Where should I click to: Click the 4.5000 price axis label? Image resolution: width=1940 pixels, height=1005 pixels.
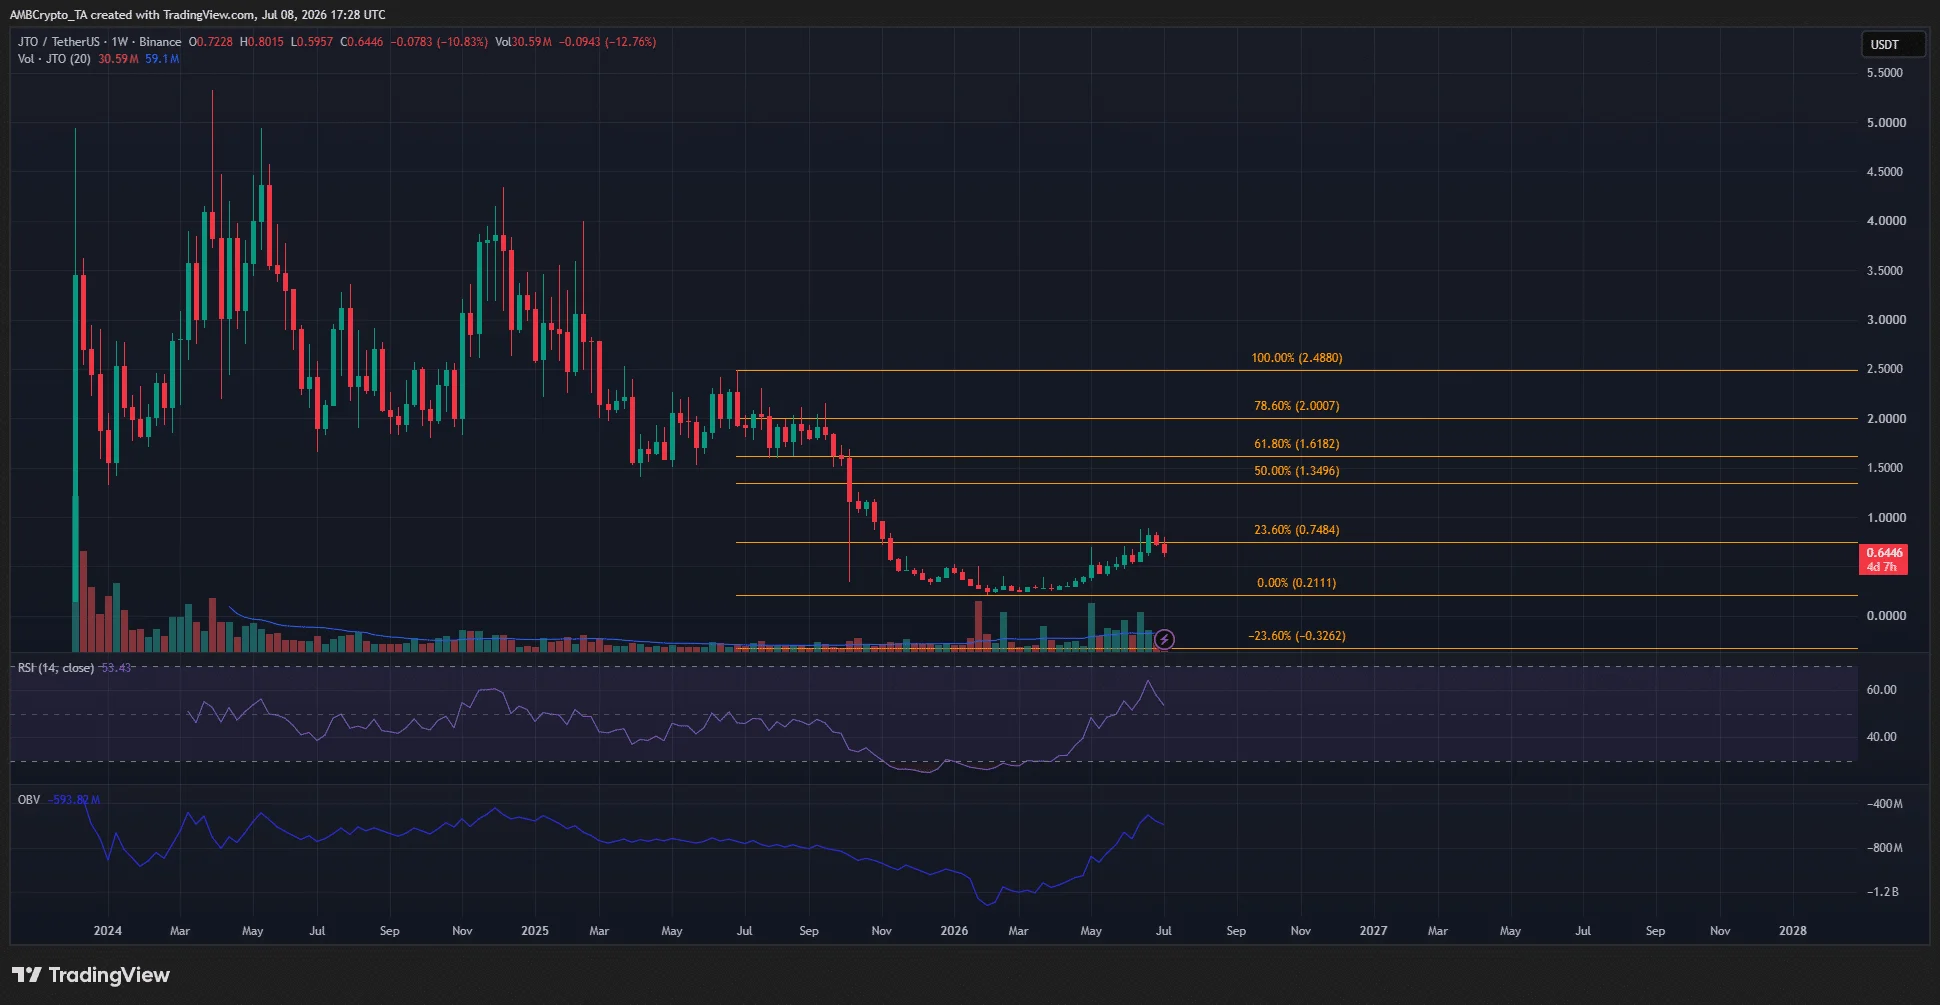coord(1885,172)
